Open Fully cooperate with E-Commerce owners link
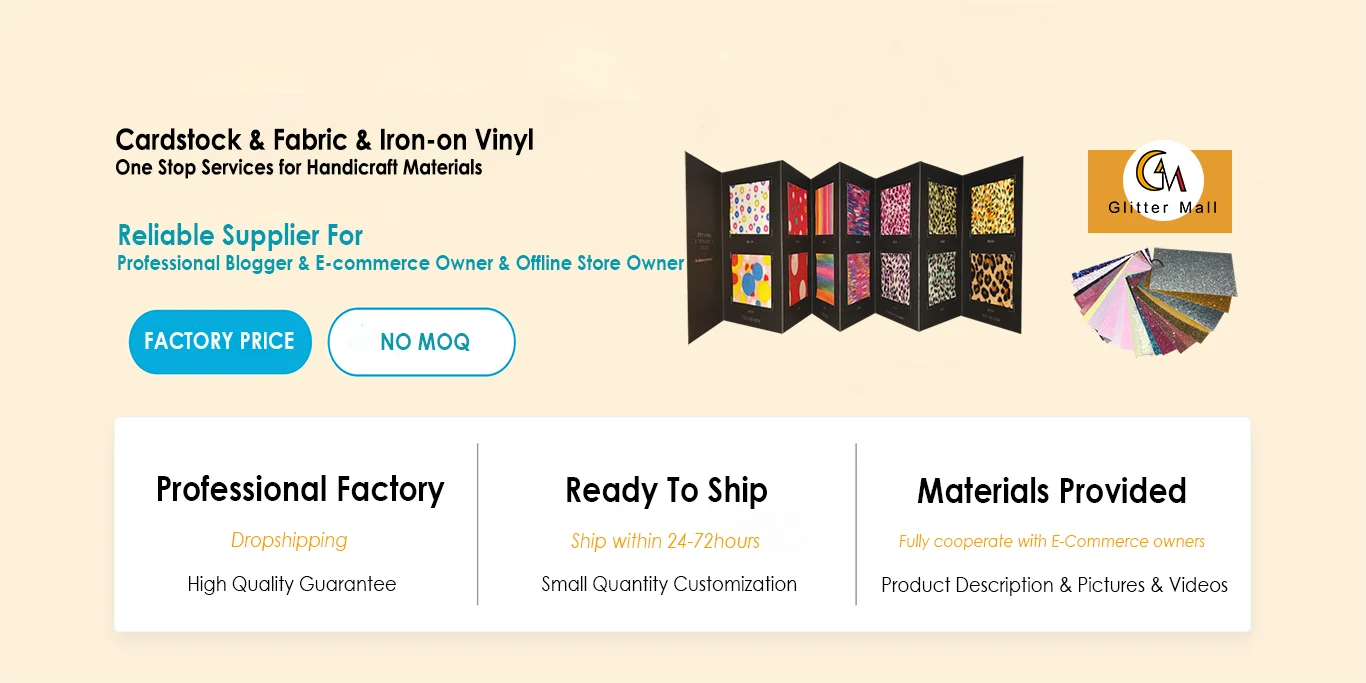 click(1051, 542)
